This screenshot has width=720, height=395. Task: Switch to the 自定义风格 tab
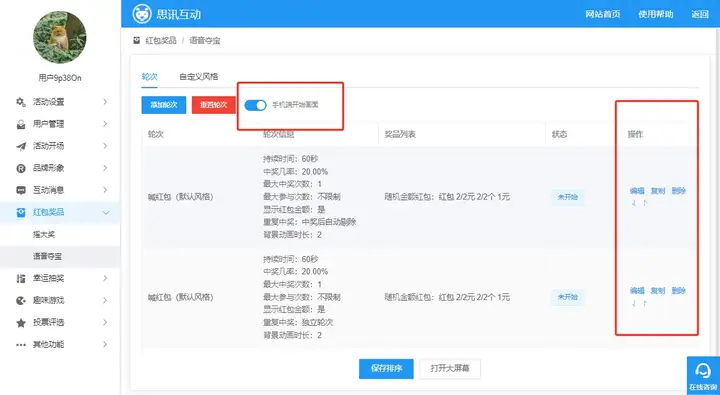[x=198, y=77]
